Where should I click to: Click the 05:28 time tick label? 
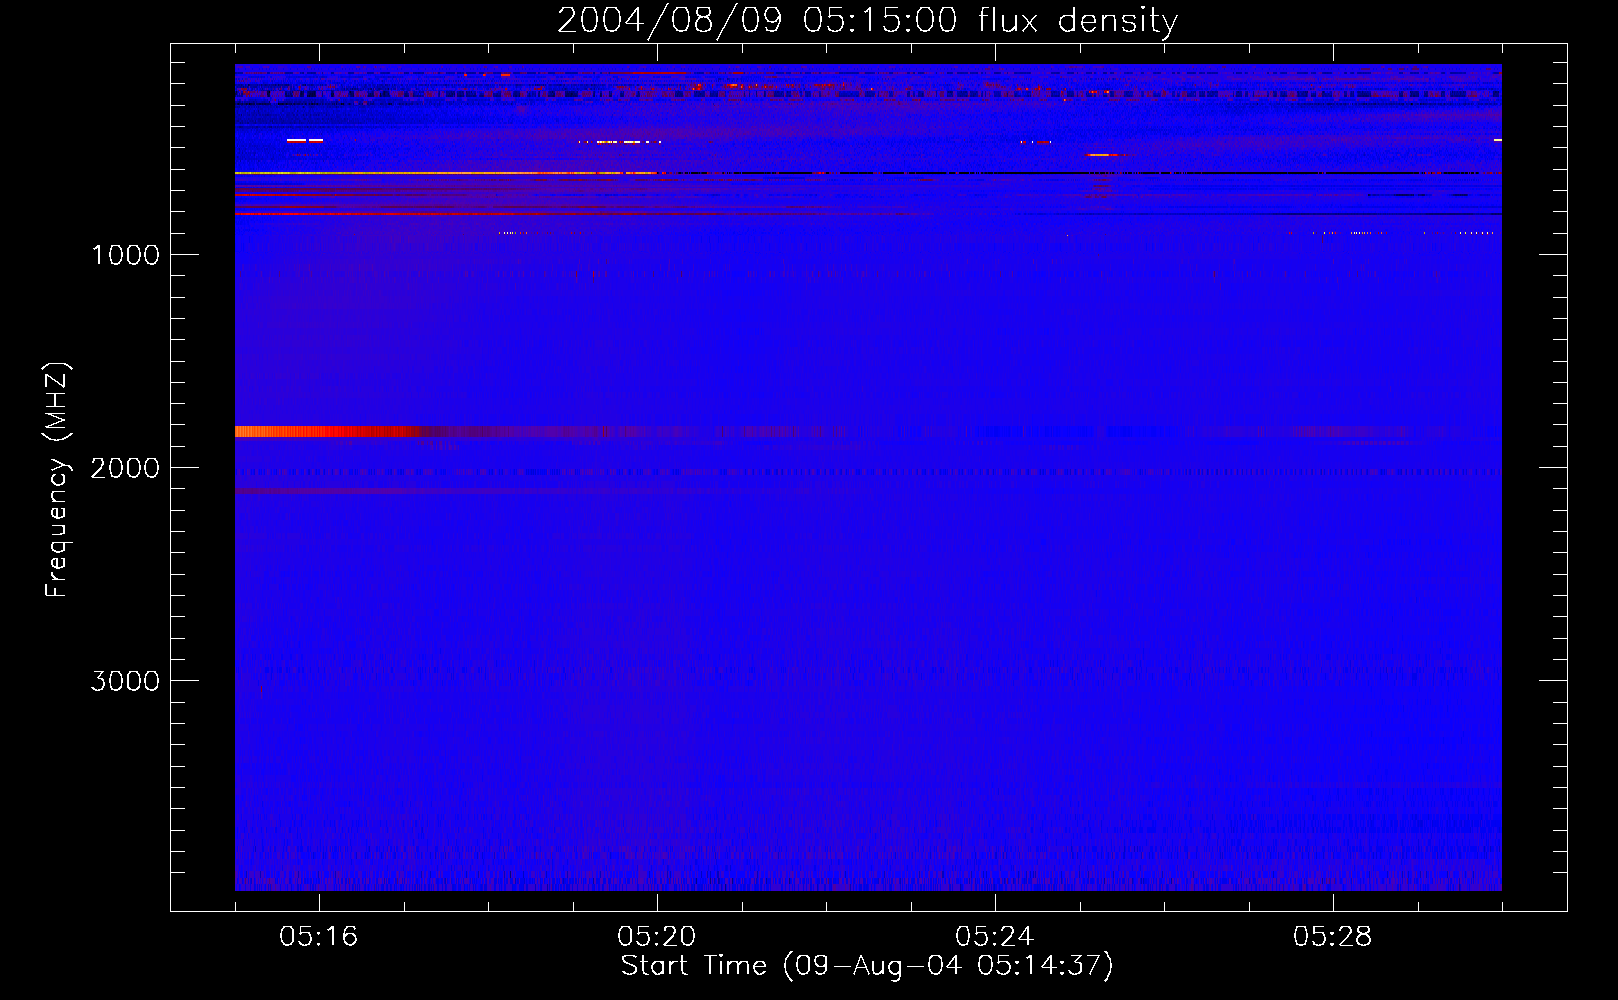click(1333, 937)
